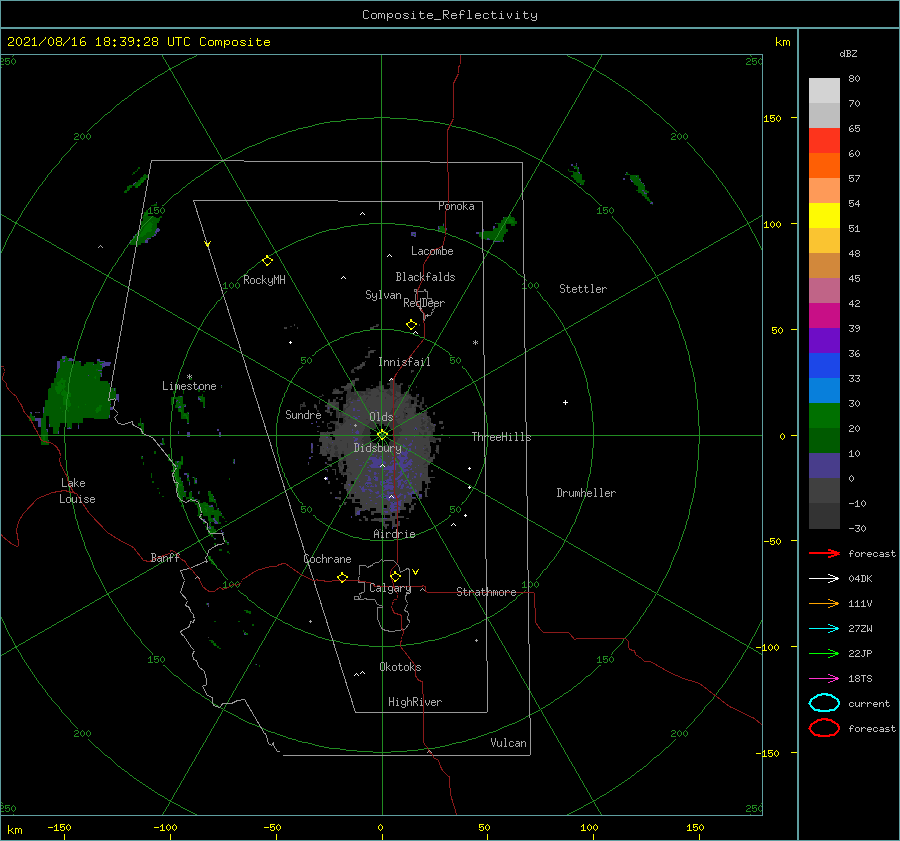The height and width of the screenshot is (841, 900).
Task: Click the Sundre label
Action: (303, 414)
